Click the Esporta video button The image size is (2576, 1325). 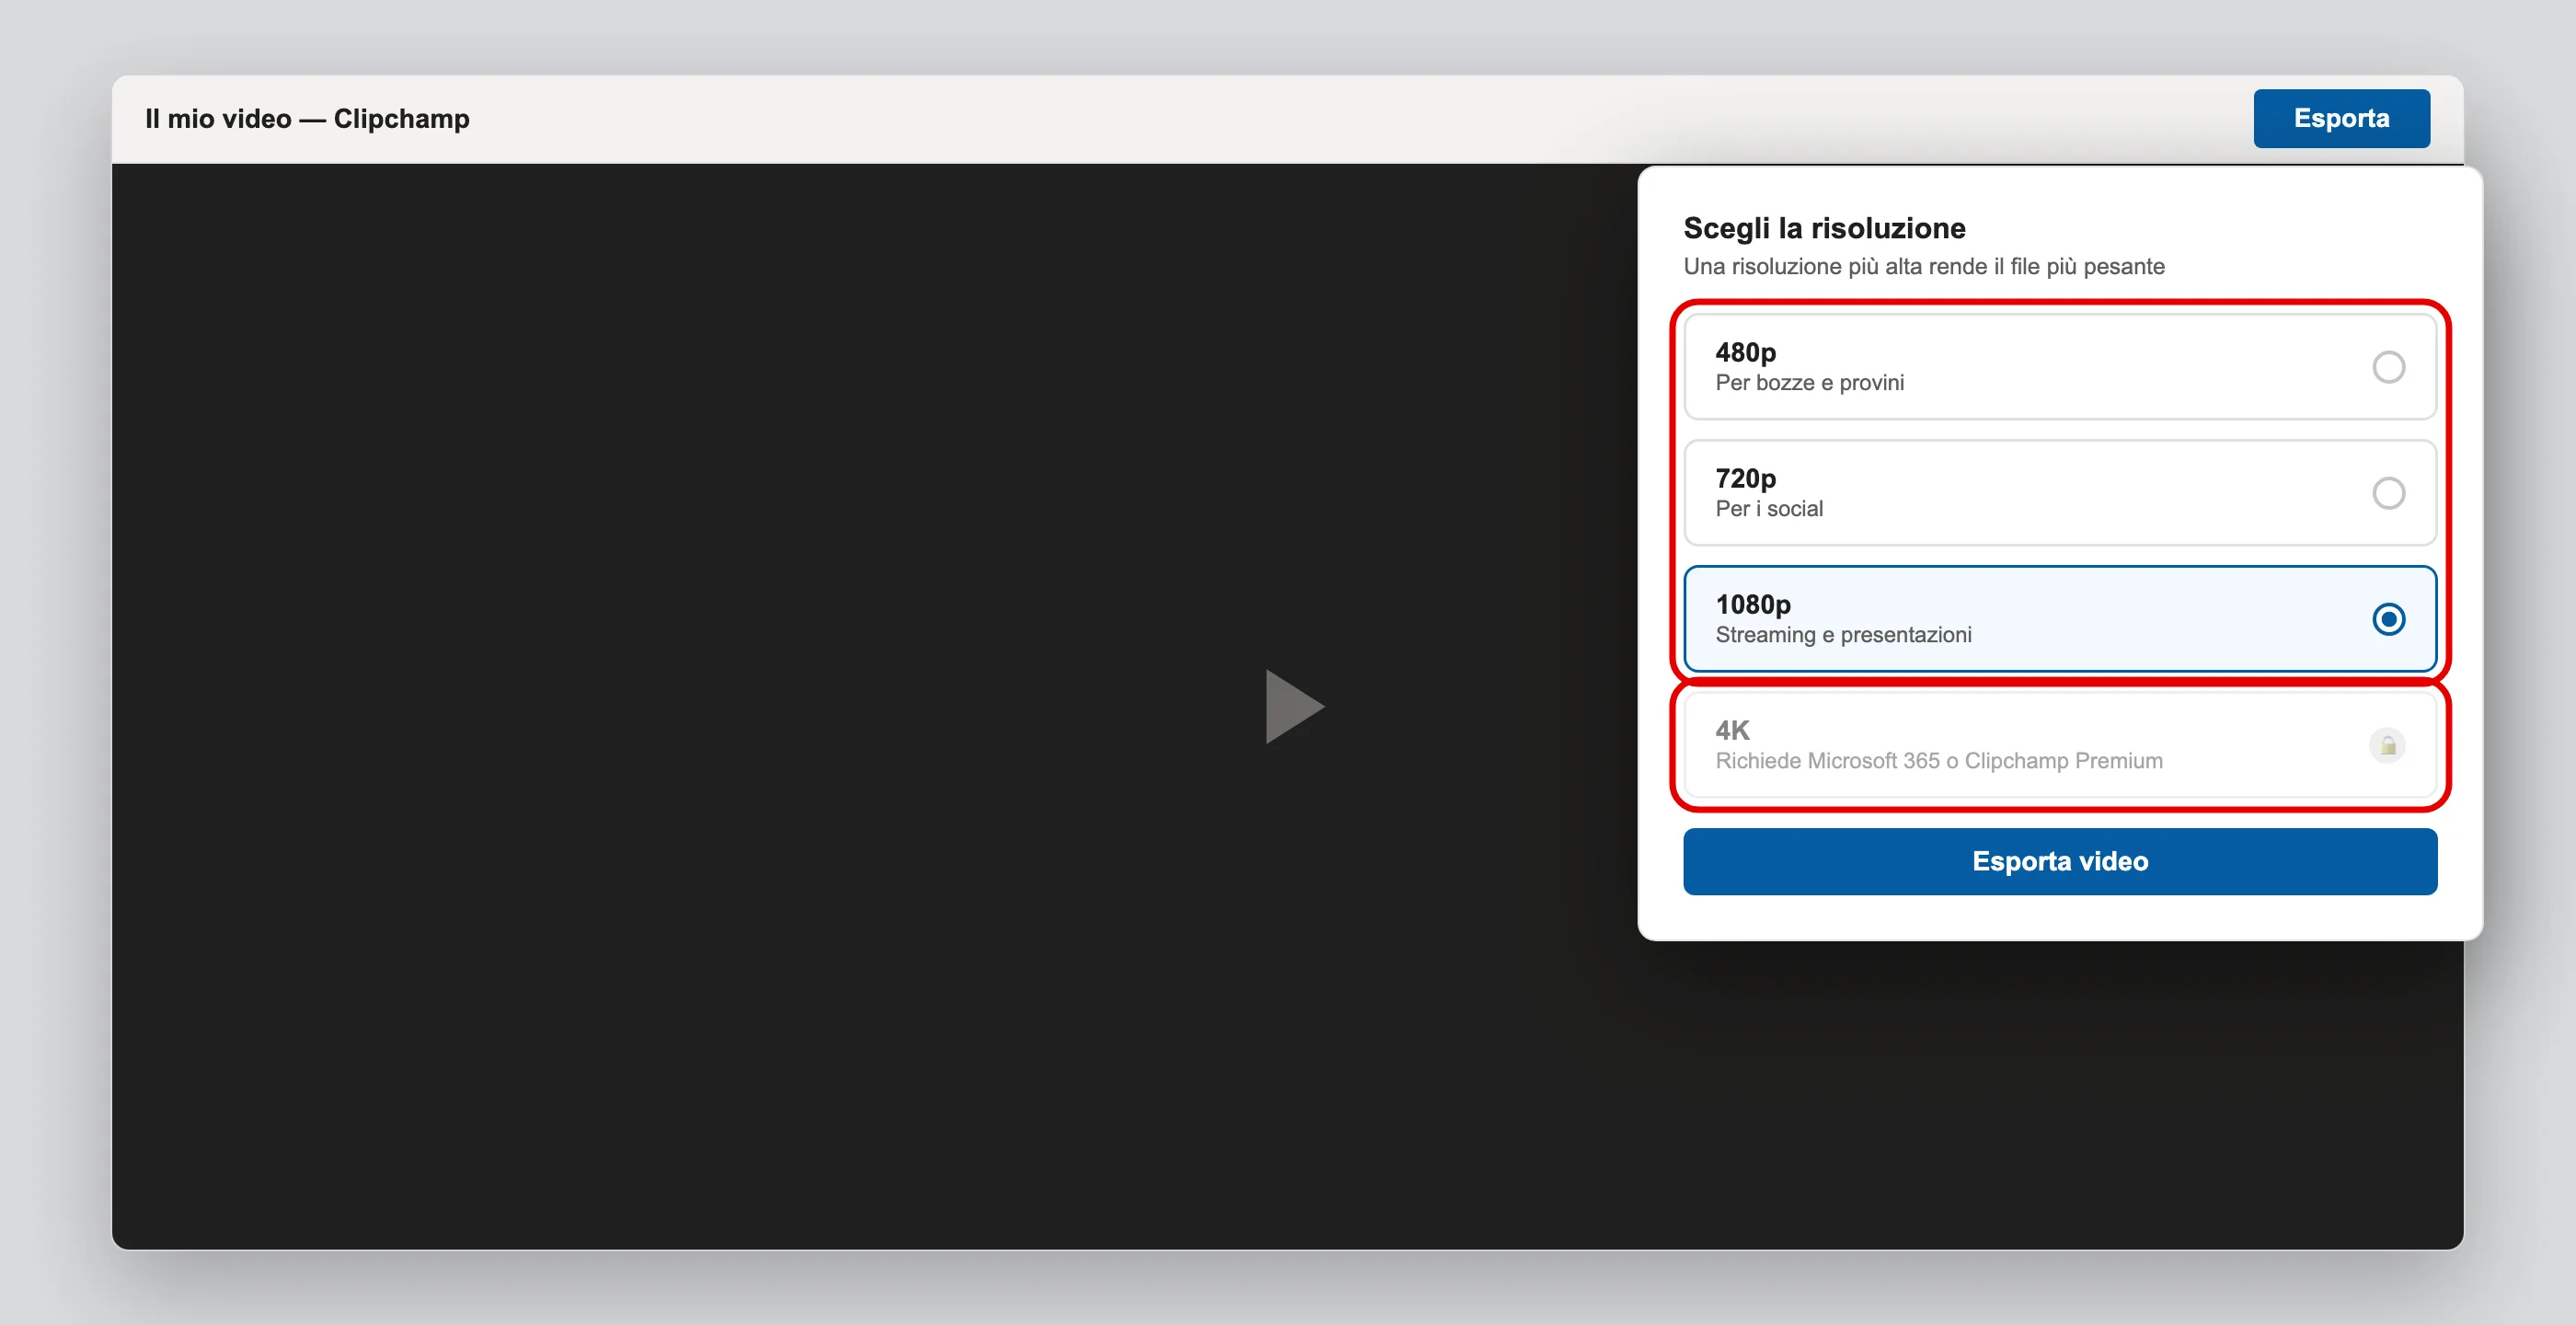click(2060, 861)
